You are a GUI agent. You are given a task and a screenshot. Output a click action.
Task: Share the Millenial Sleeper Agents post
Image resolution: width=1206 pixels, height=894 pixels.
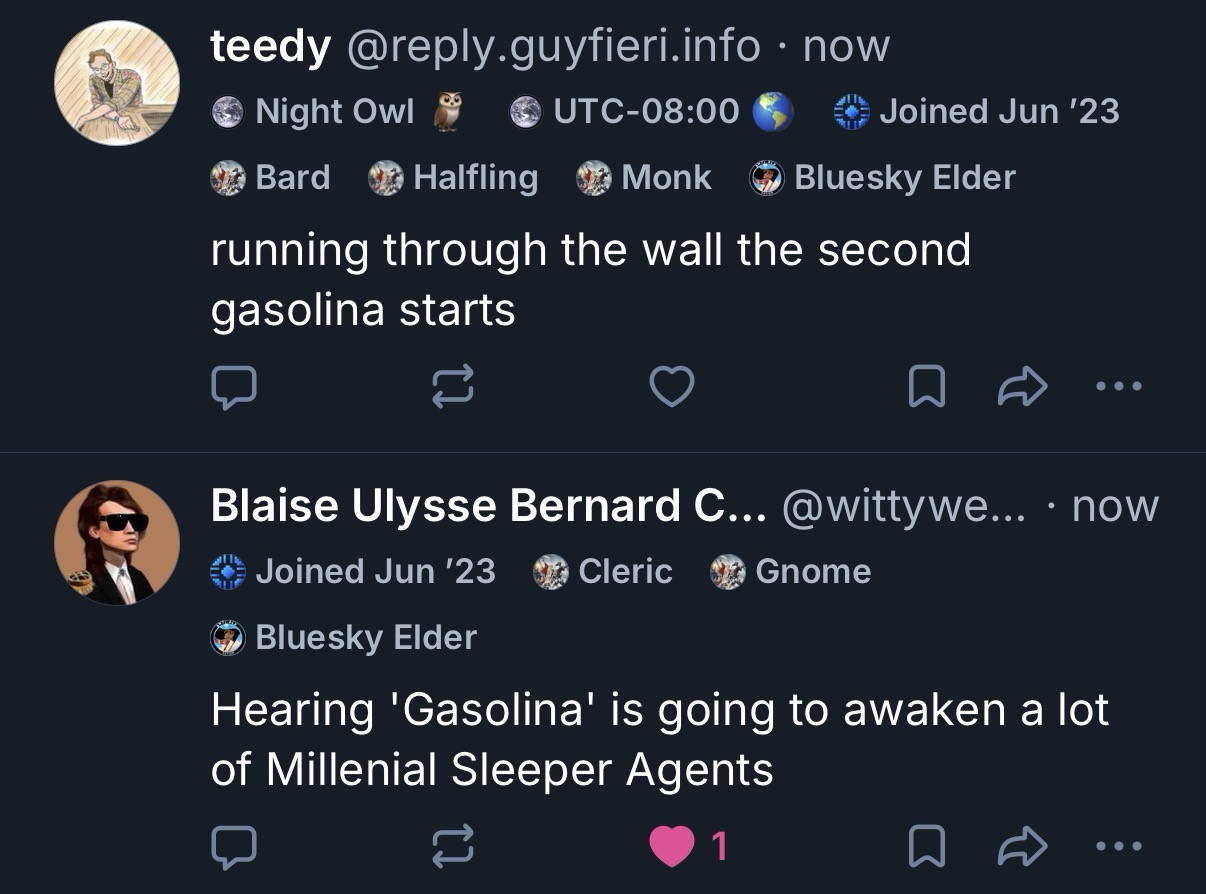pyautogui.click(x=1022, y=848)
